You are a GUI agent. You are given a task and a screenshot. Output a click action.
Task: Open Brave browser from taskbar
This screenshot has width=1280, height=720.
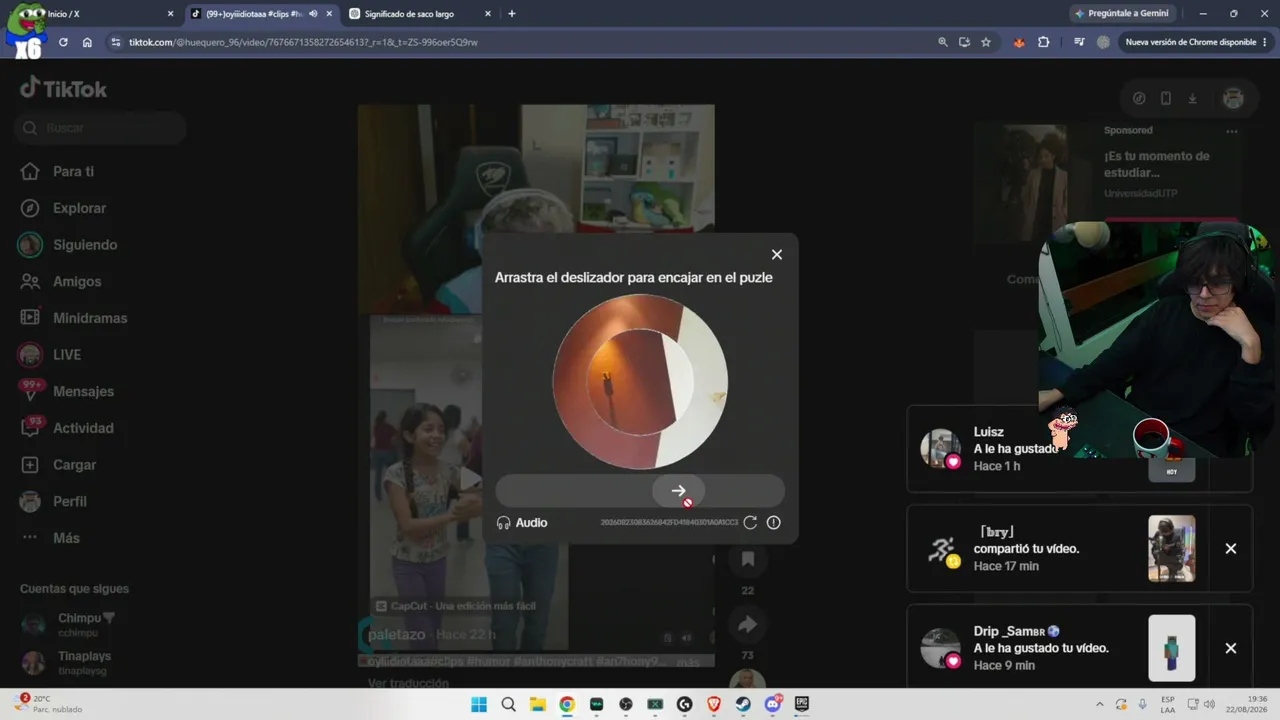click(x=714, y=704)
